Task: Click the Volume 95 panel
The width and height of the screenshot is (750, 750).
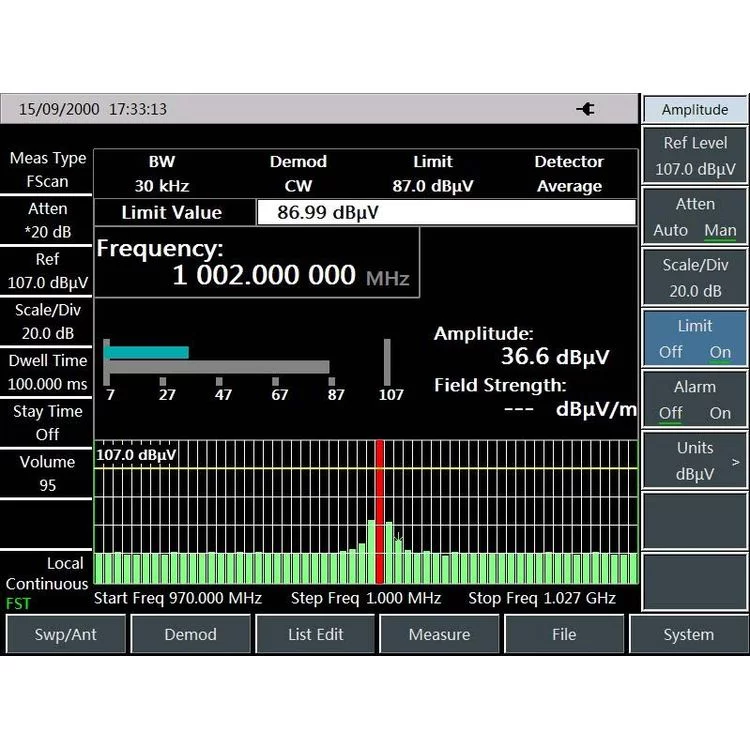Action: (47, 474)
